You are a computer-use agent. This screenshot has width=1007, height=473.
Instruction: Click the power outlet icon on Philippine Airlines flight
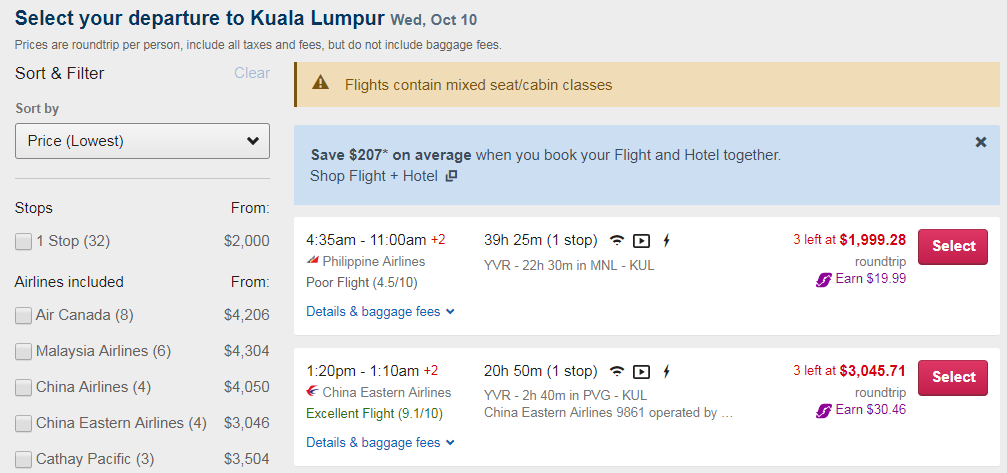(666, 241)
